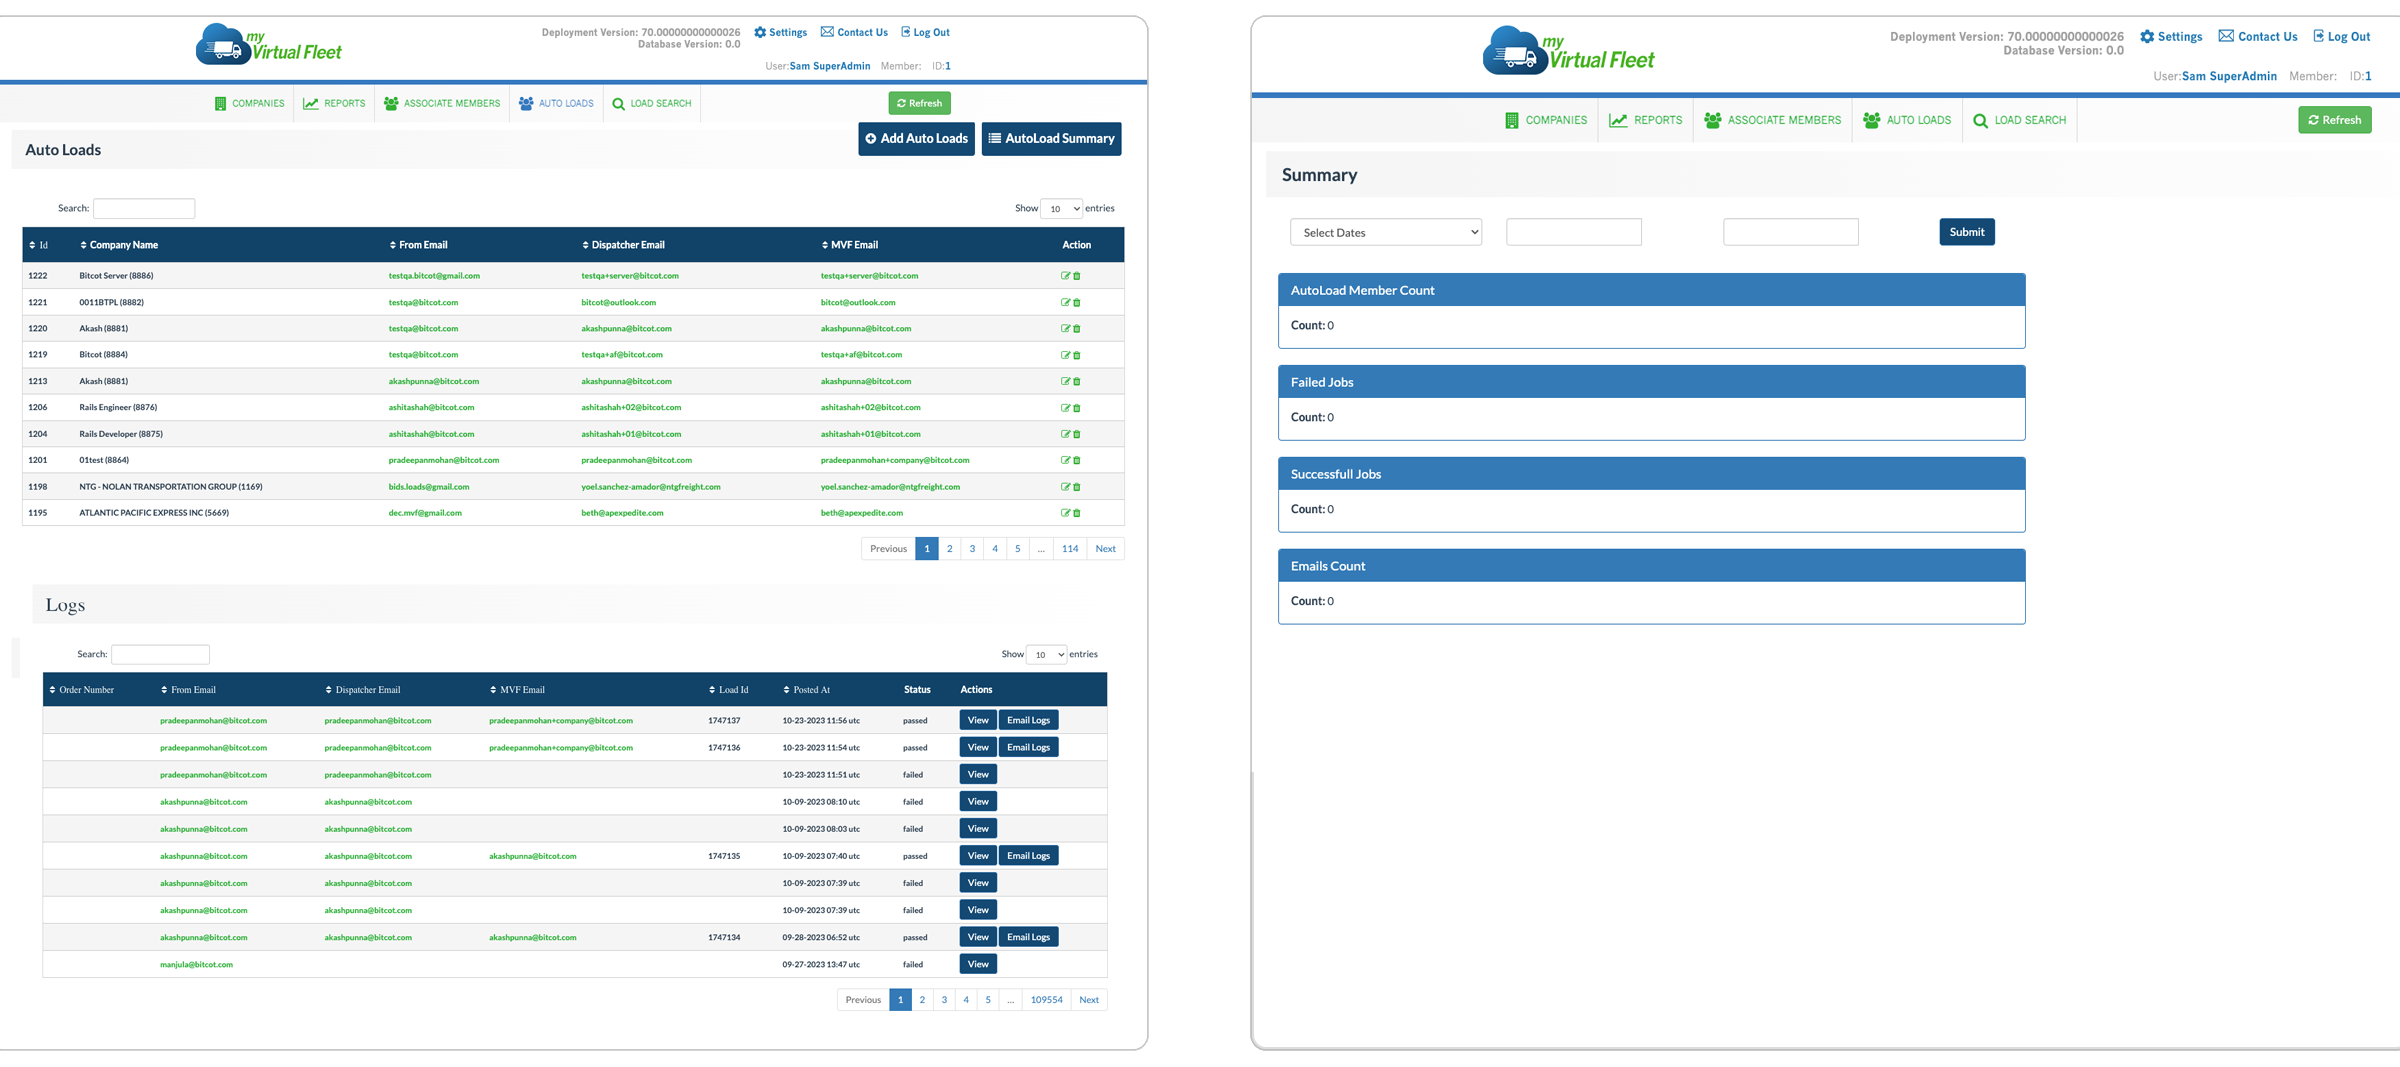Click the AutoLoad Summary button

[x=1051, y=139]
